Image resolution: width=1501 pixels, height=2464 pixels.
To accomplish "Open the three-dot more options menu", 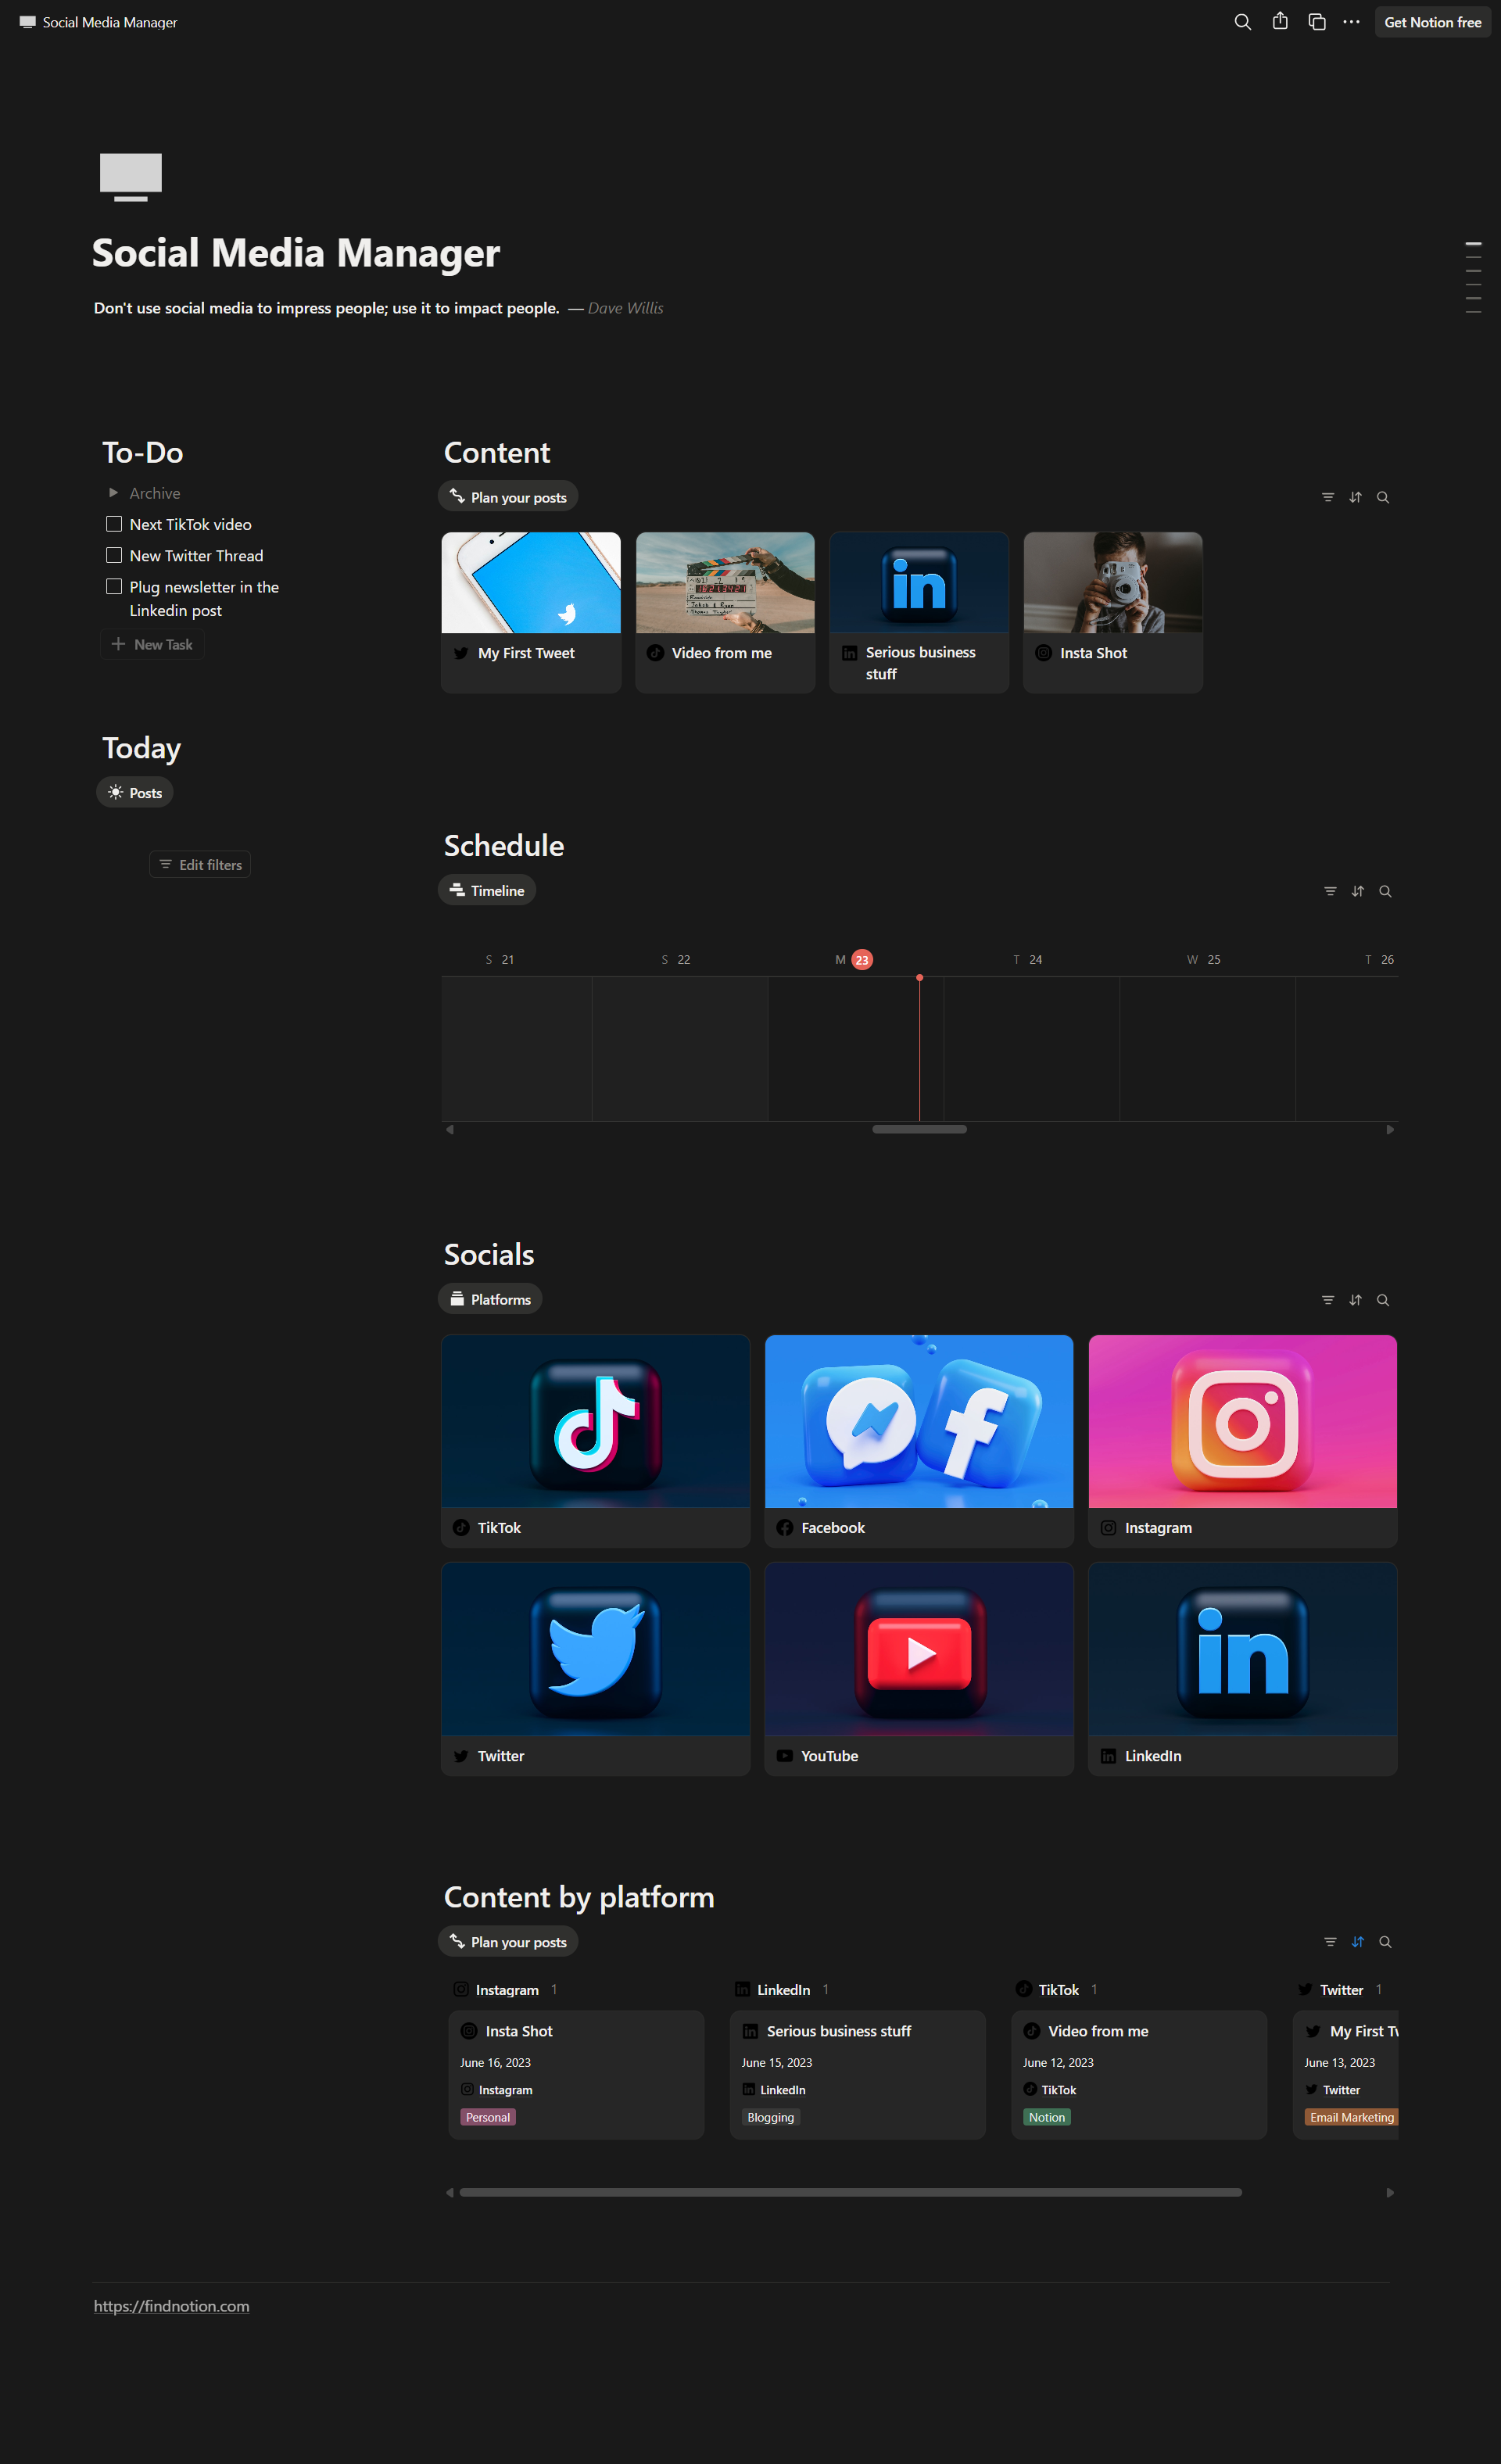I will pyautogui.click(x=1351, y=22).
